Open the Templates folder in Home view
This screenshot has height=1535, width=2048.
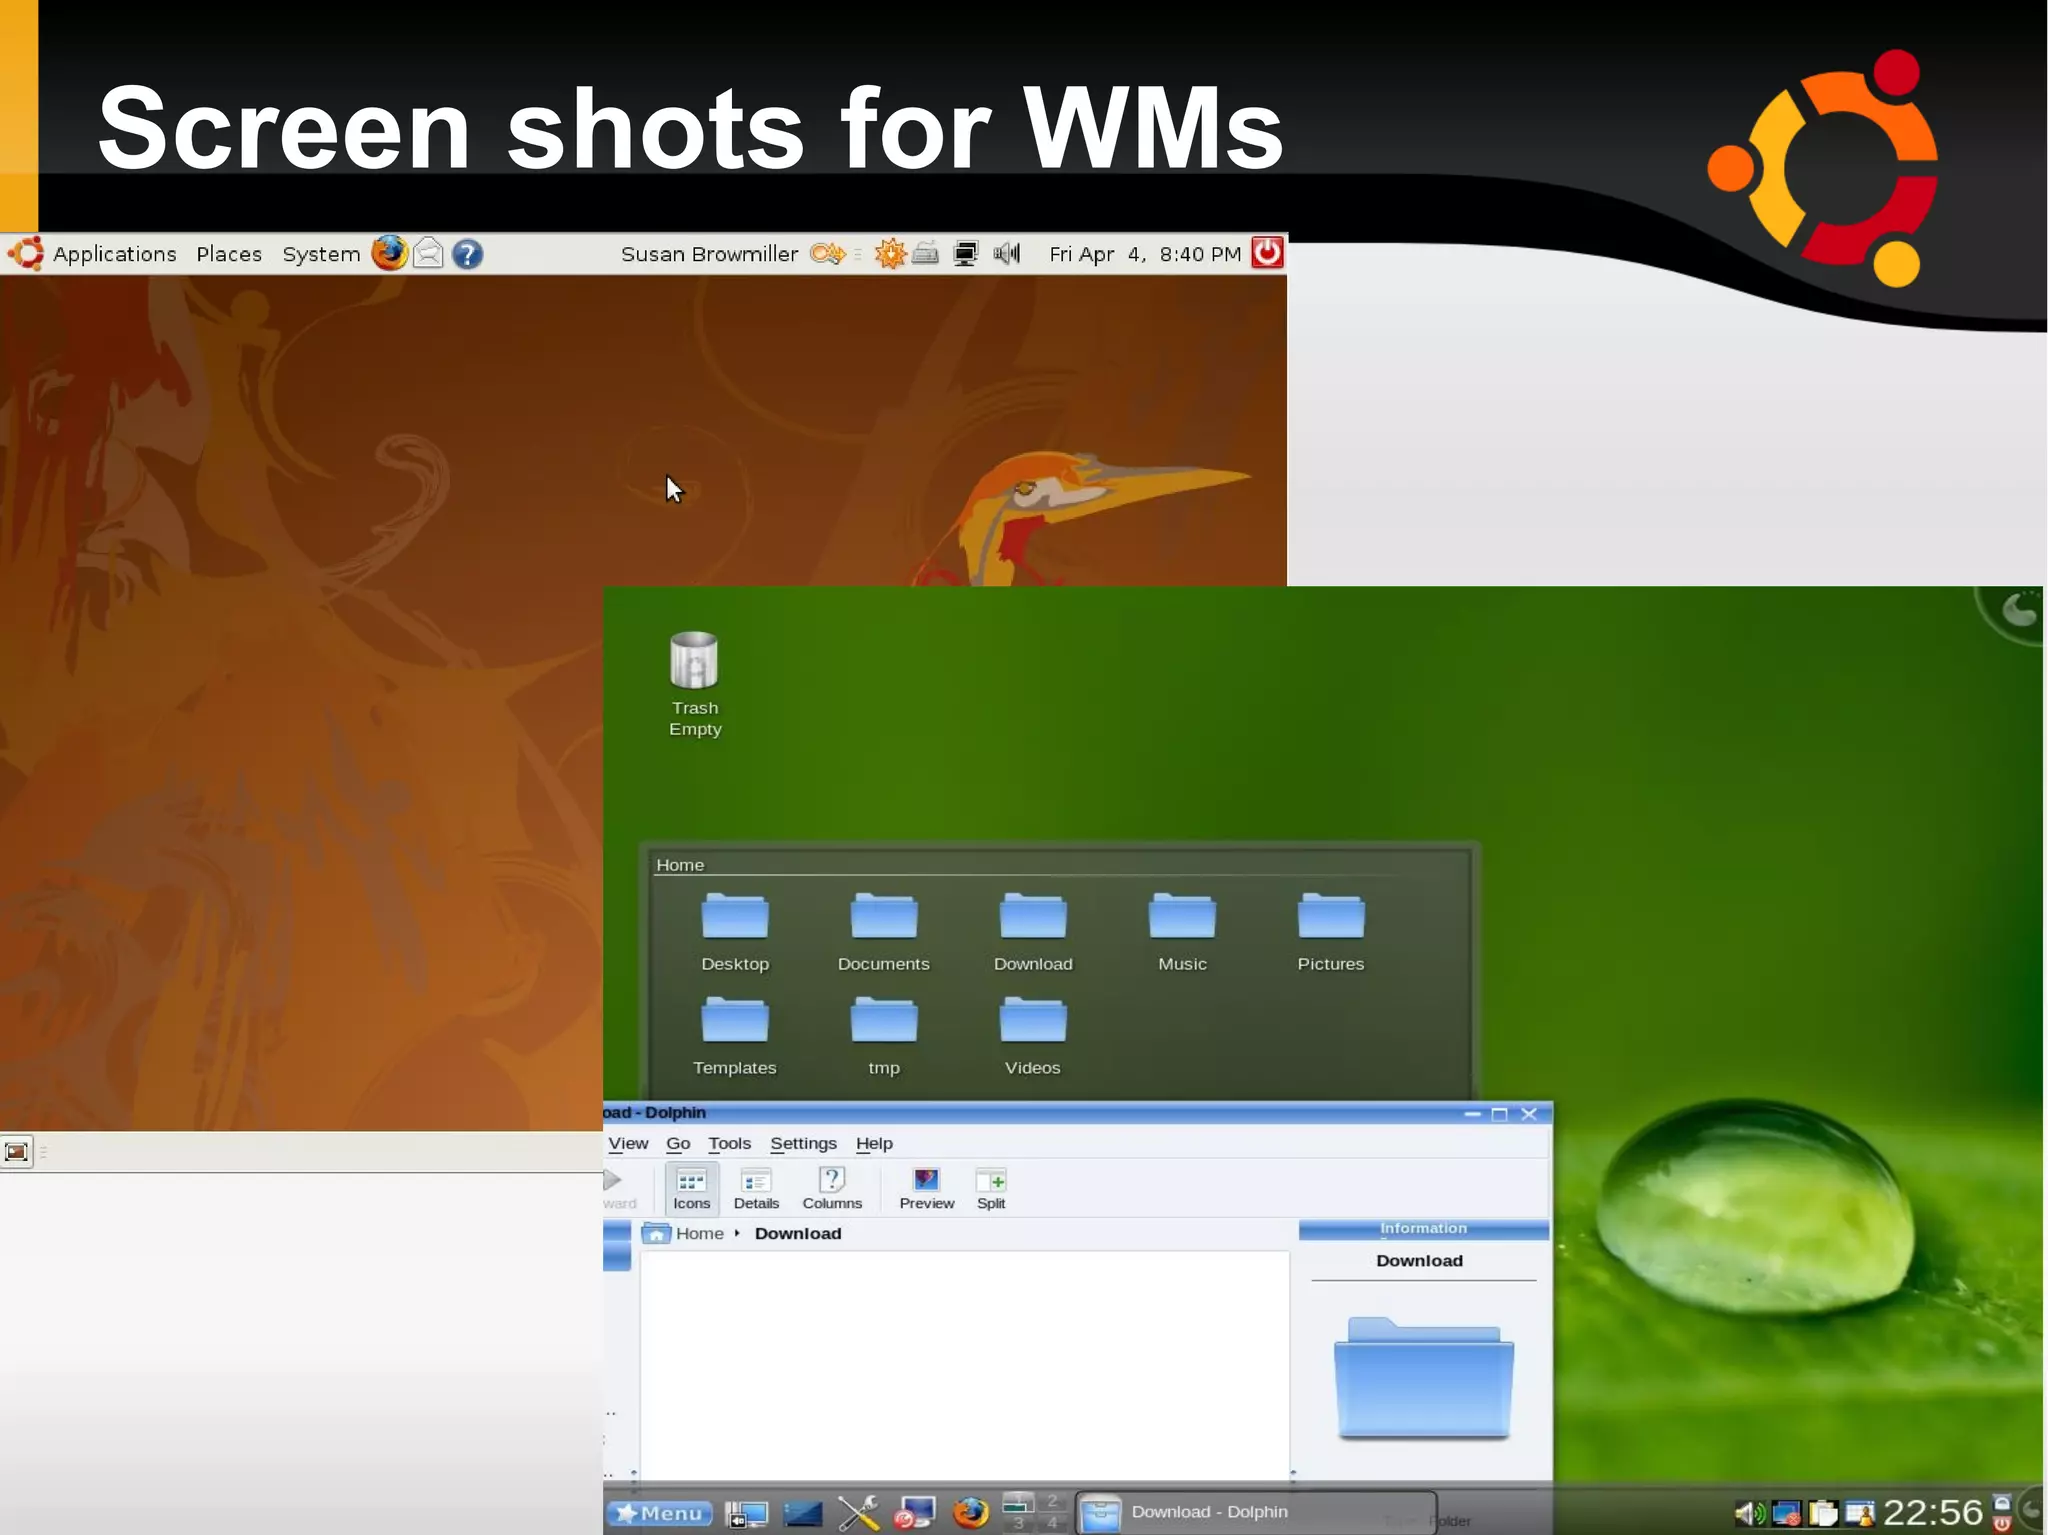tap(735, 1037)
